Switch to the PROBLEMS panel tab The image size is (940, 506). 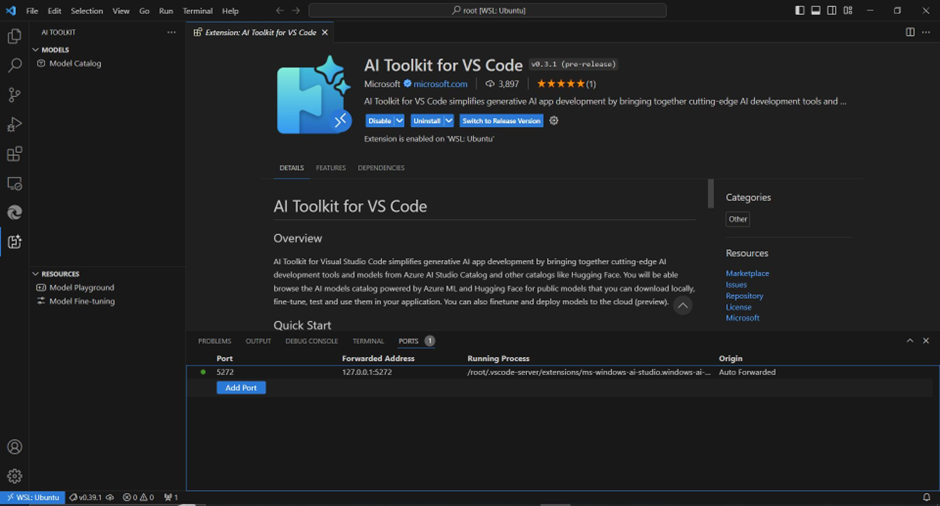click(x=215, y=341)
